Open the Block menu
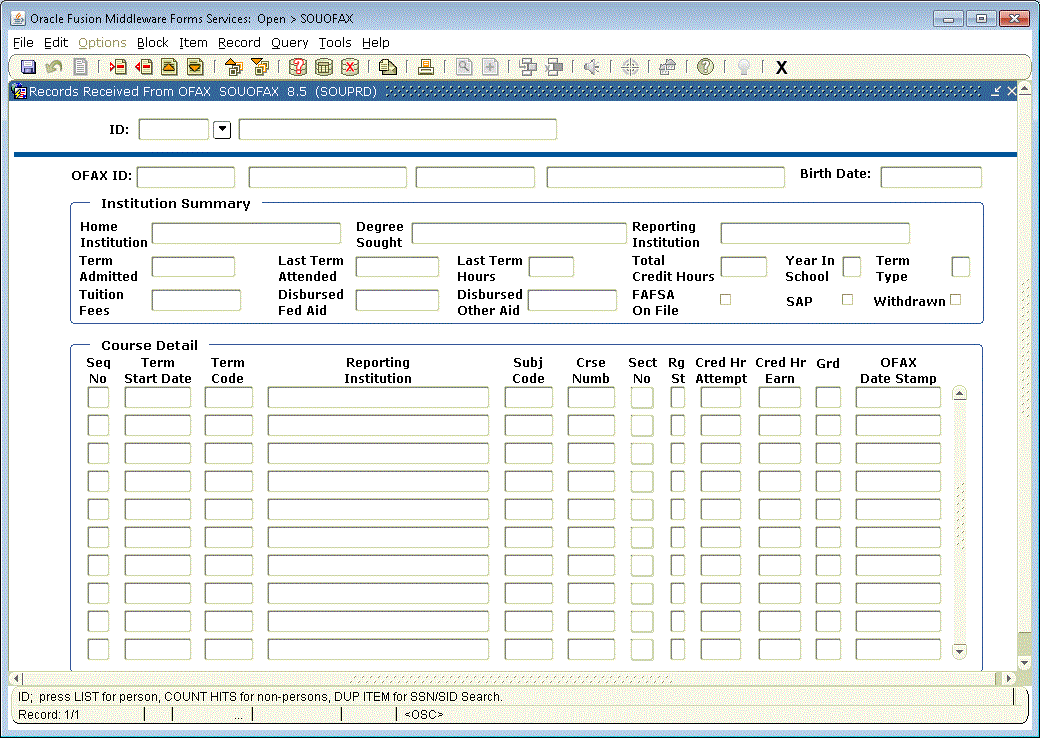Screen dimensions: 1040x738 pyautogui.click(x=152, y=43)
